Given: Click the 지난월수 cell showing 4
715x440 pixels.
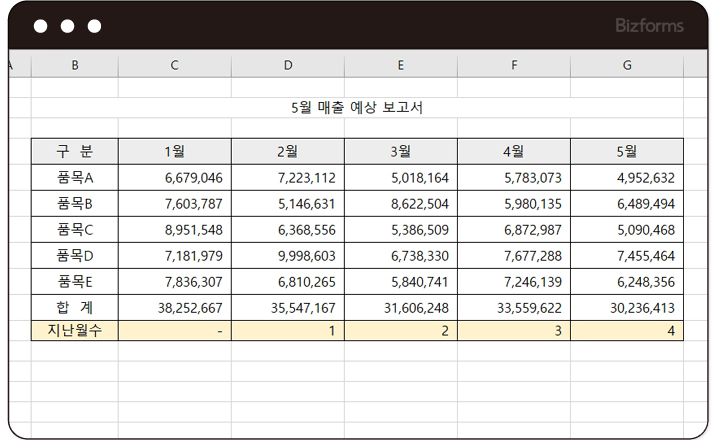Looking at the screenshot, I should (x=627, y=331).
